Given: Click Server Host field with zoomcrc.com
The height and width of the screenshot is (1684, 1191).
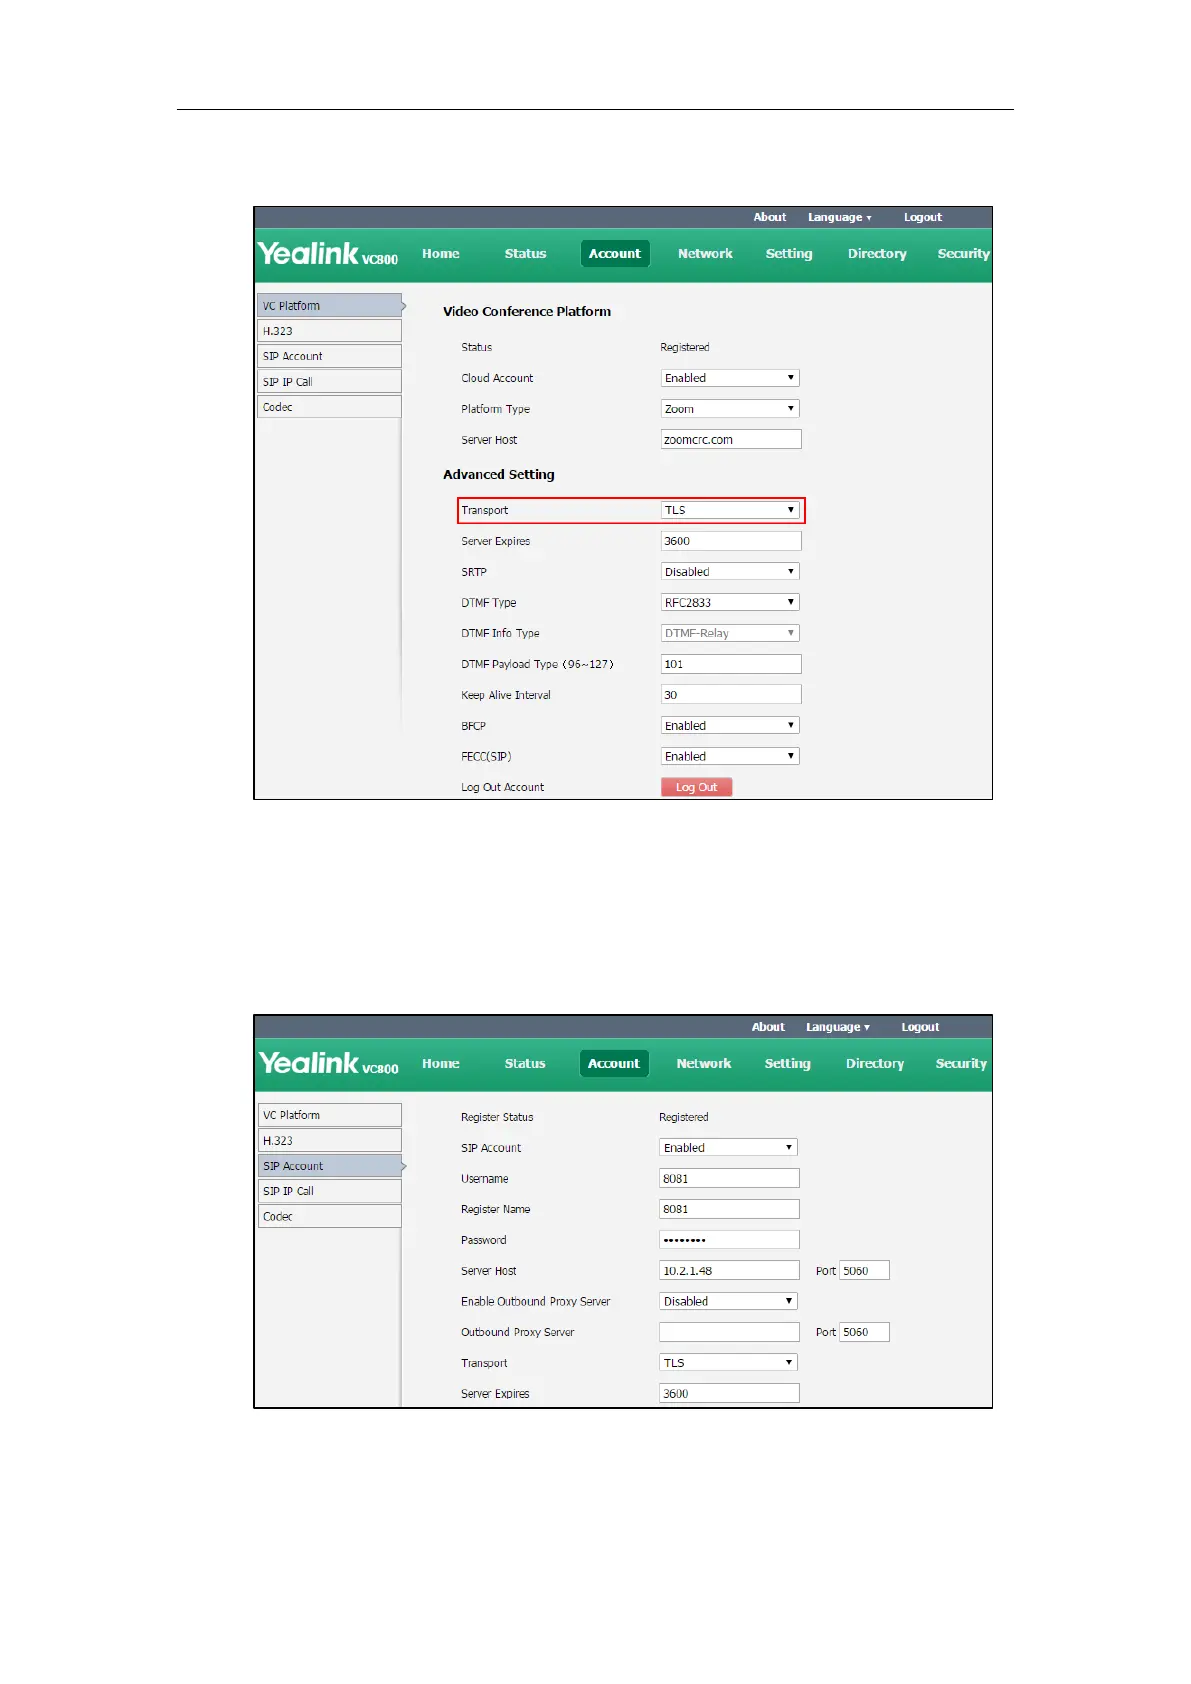Looking at the screenshot, I should point(731,440).
